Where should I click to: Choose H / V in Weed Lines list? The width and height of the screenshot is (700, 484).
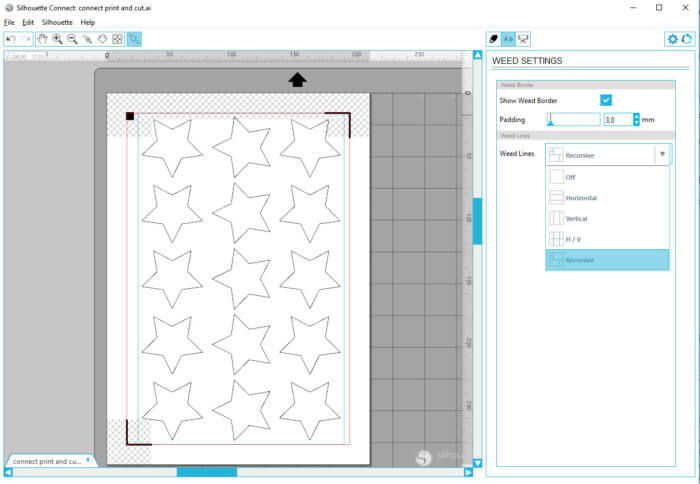pos(607,239)
